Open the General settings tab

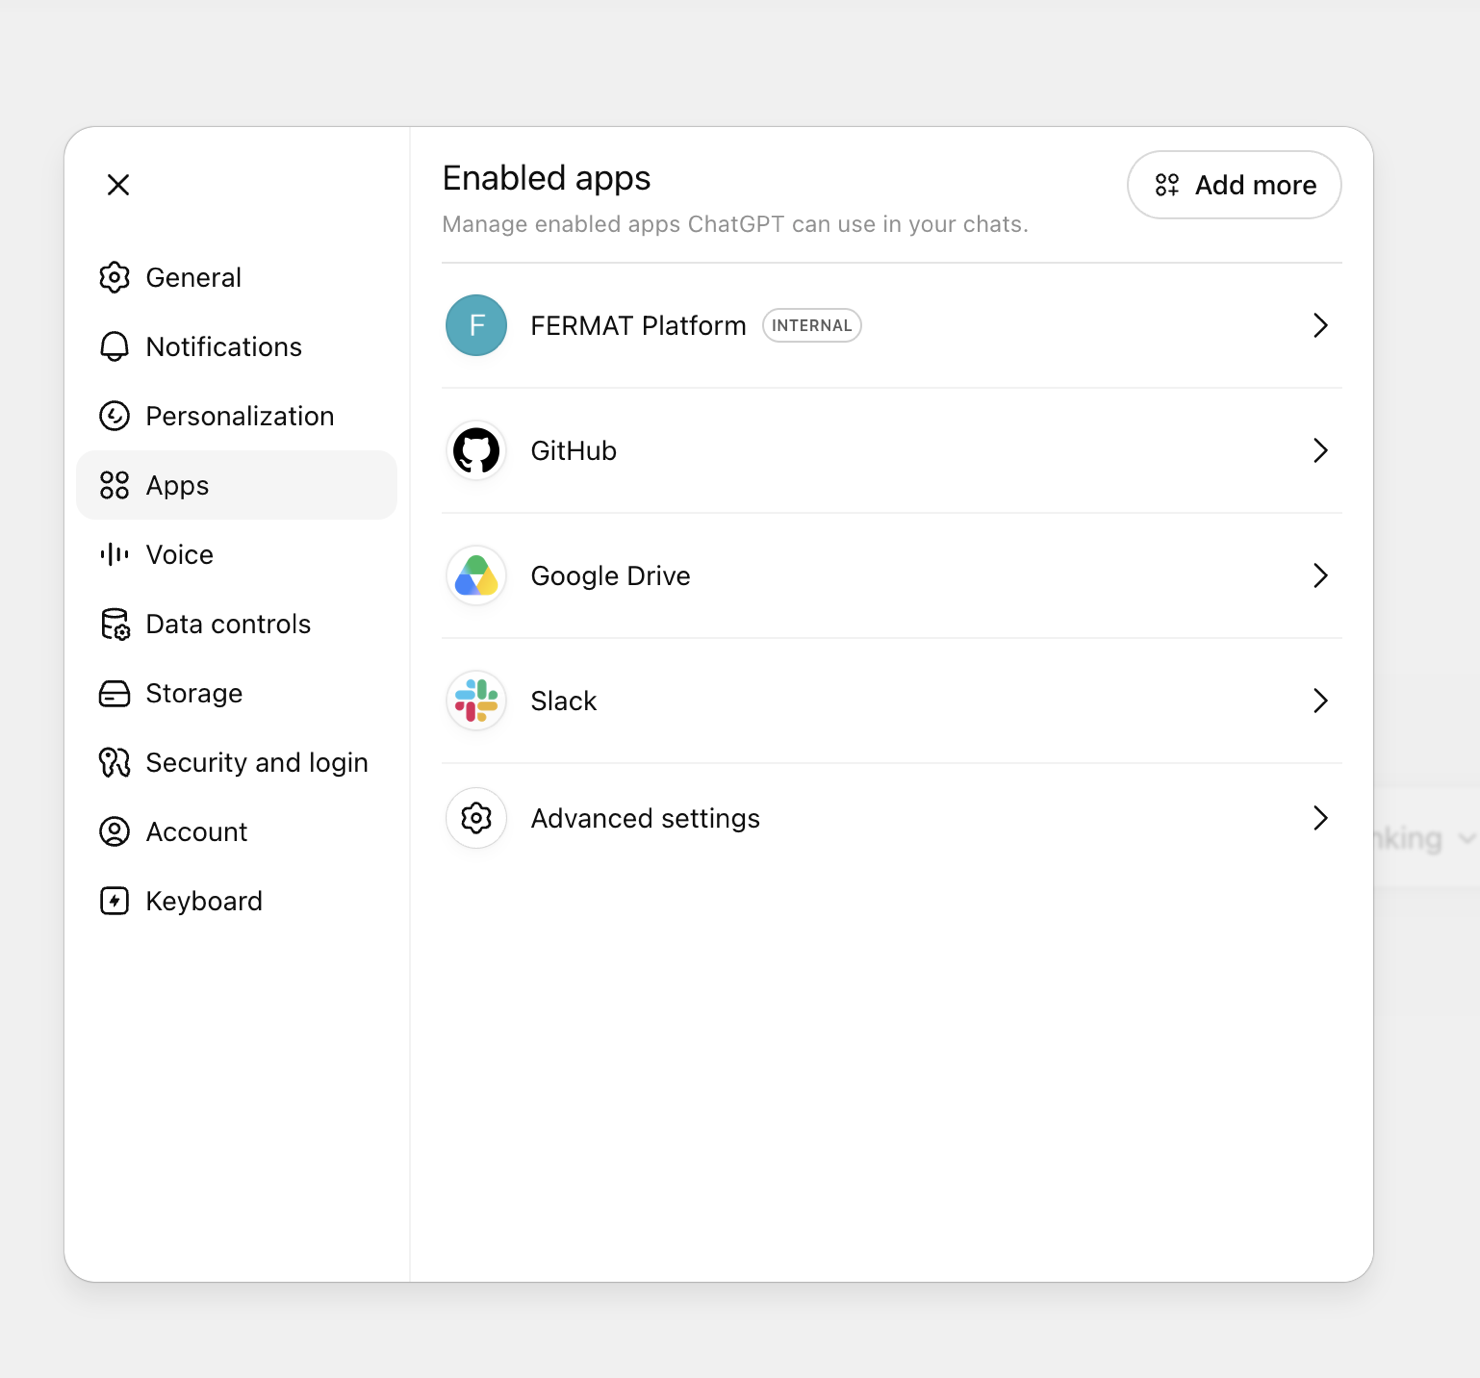pyautogui.click(x=236, y=277)
